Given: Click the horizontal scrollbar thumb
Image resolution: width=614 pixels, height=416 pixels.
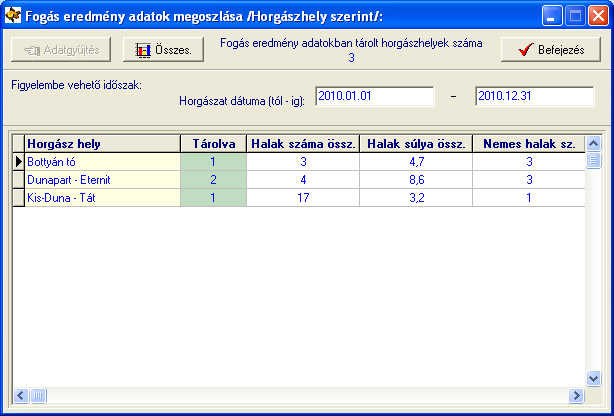Looking at the screenshot, I should [x=38, y=395].
